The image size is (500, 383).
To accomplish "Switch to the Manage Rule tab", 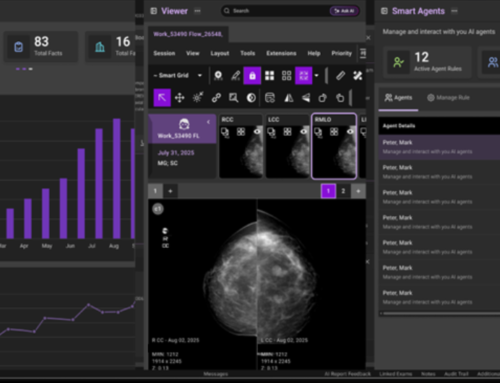I will (x=448, y=98).
